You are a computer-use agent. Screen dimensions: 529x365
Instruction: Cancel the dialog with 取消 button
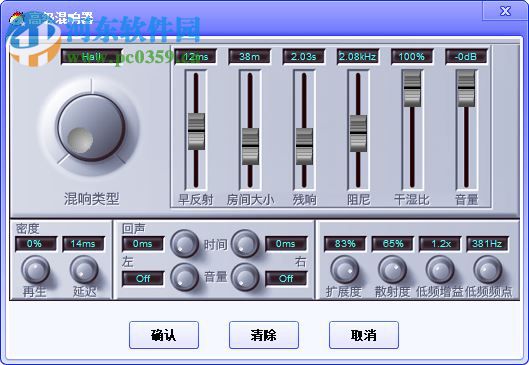tap(364, 335)
